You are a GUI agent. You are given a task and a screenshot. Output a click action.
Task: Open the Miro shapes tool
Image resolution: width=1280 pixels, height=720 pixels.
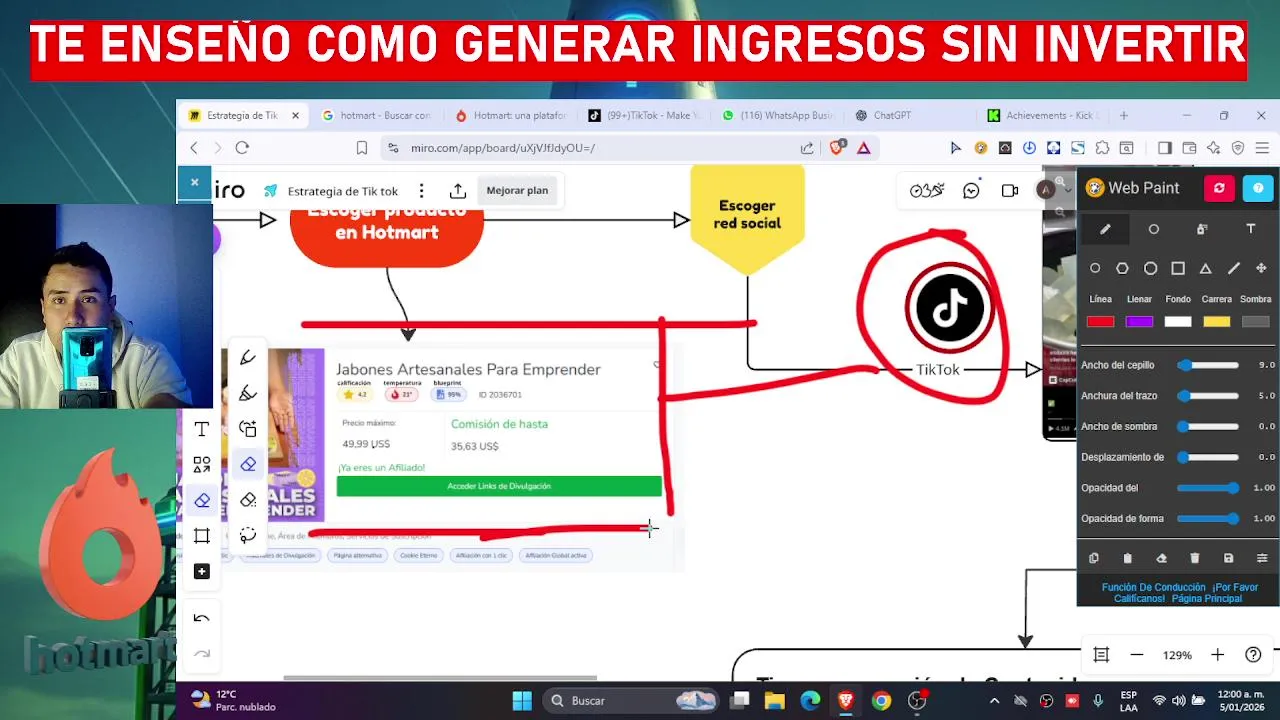pos(201,465)
